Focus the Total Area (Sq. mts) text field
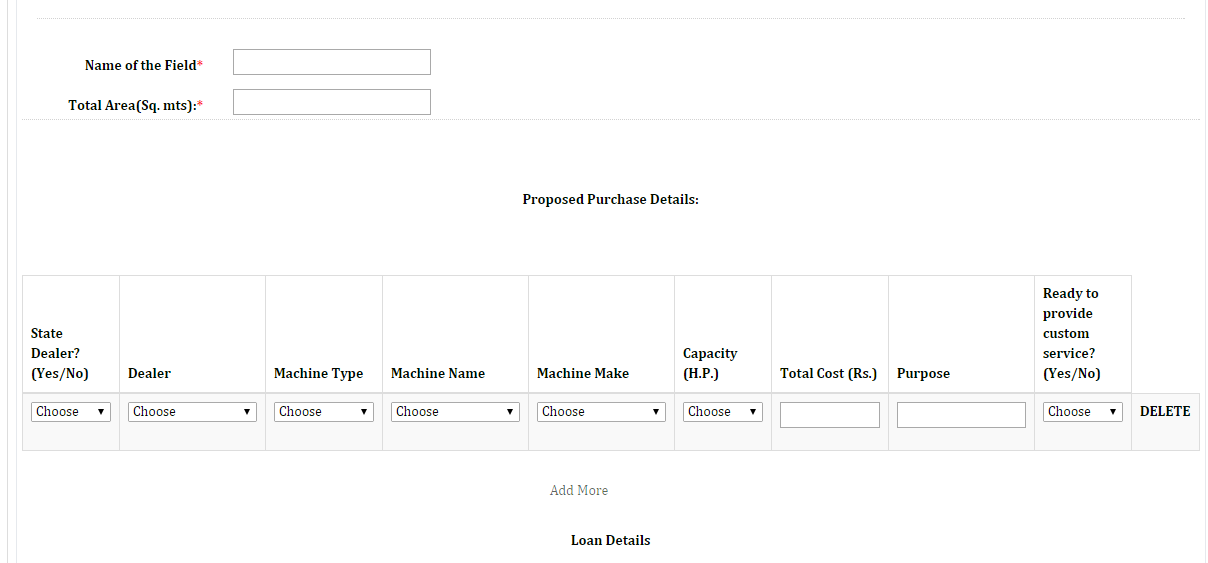Image resolution: width=1208 pixels, height=563 pixels. coord(332,102)
